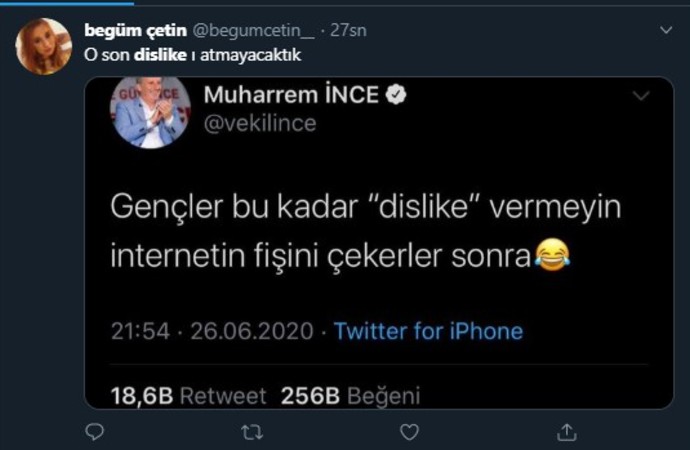Like the tweet with heart icon
The width and height of the screenshot is (690, 450).
coord(409,432)
